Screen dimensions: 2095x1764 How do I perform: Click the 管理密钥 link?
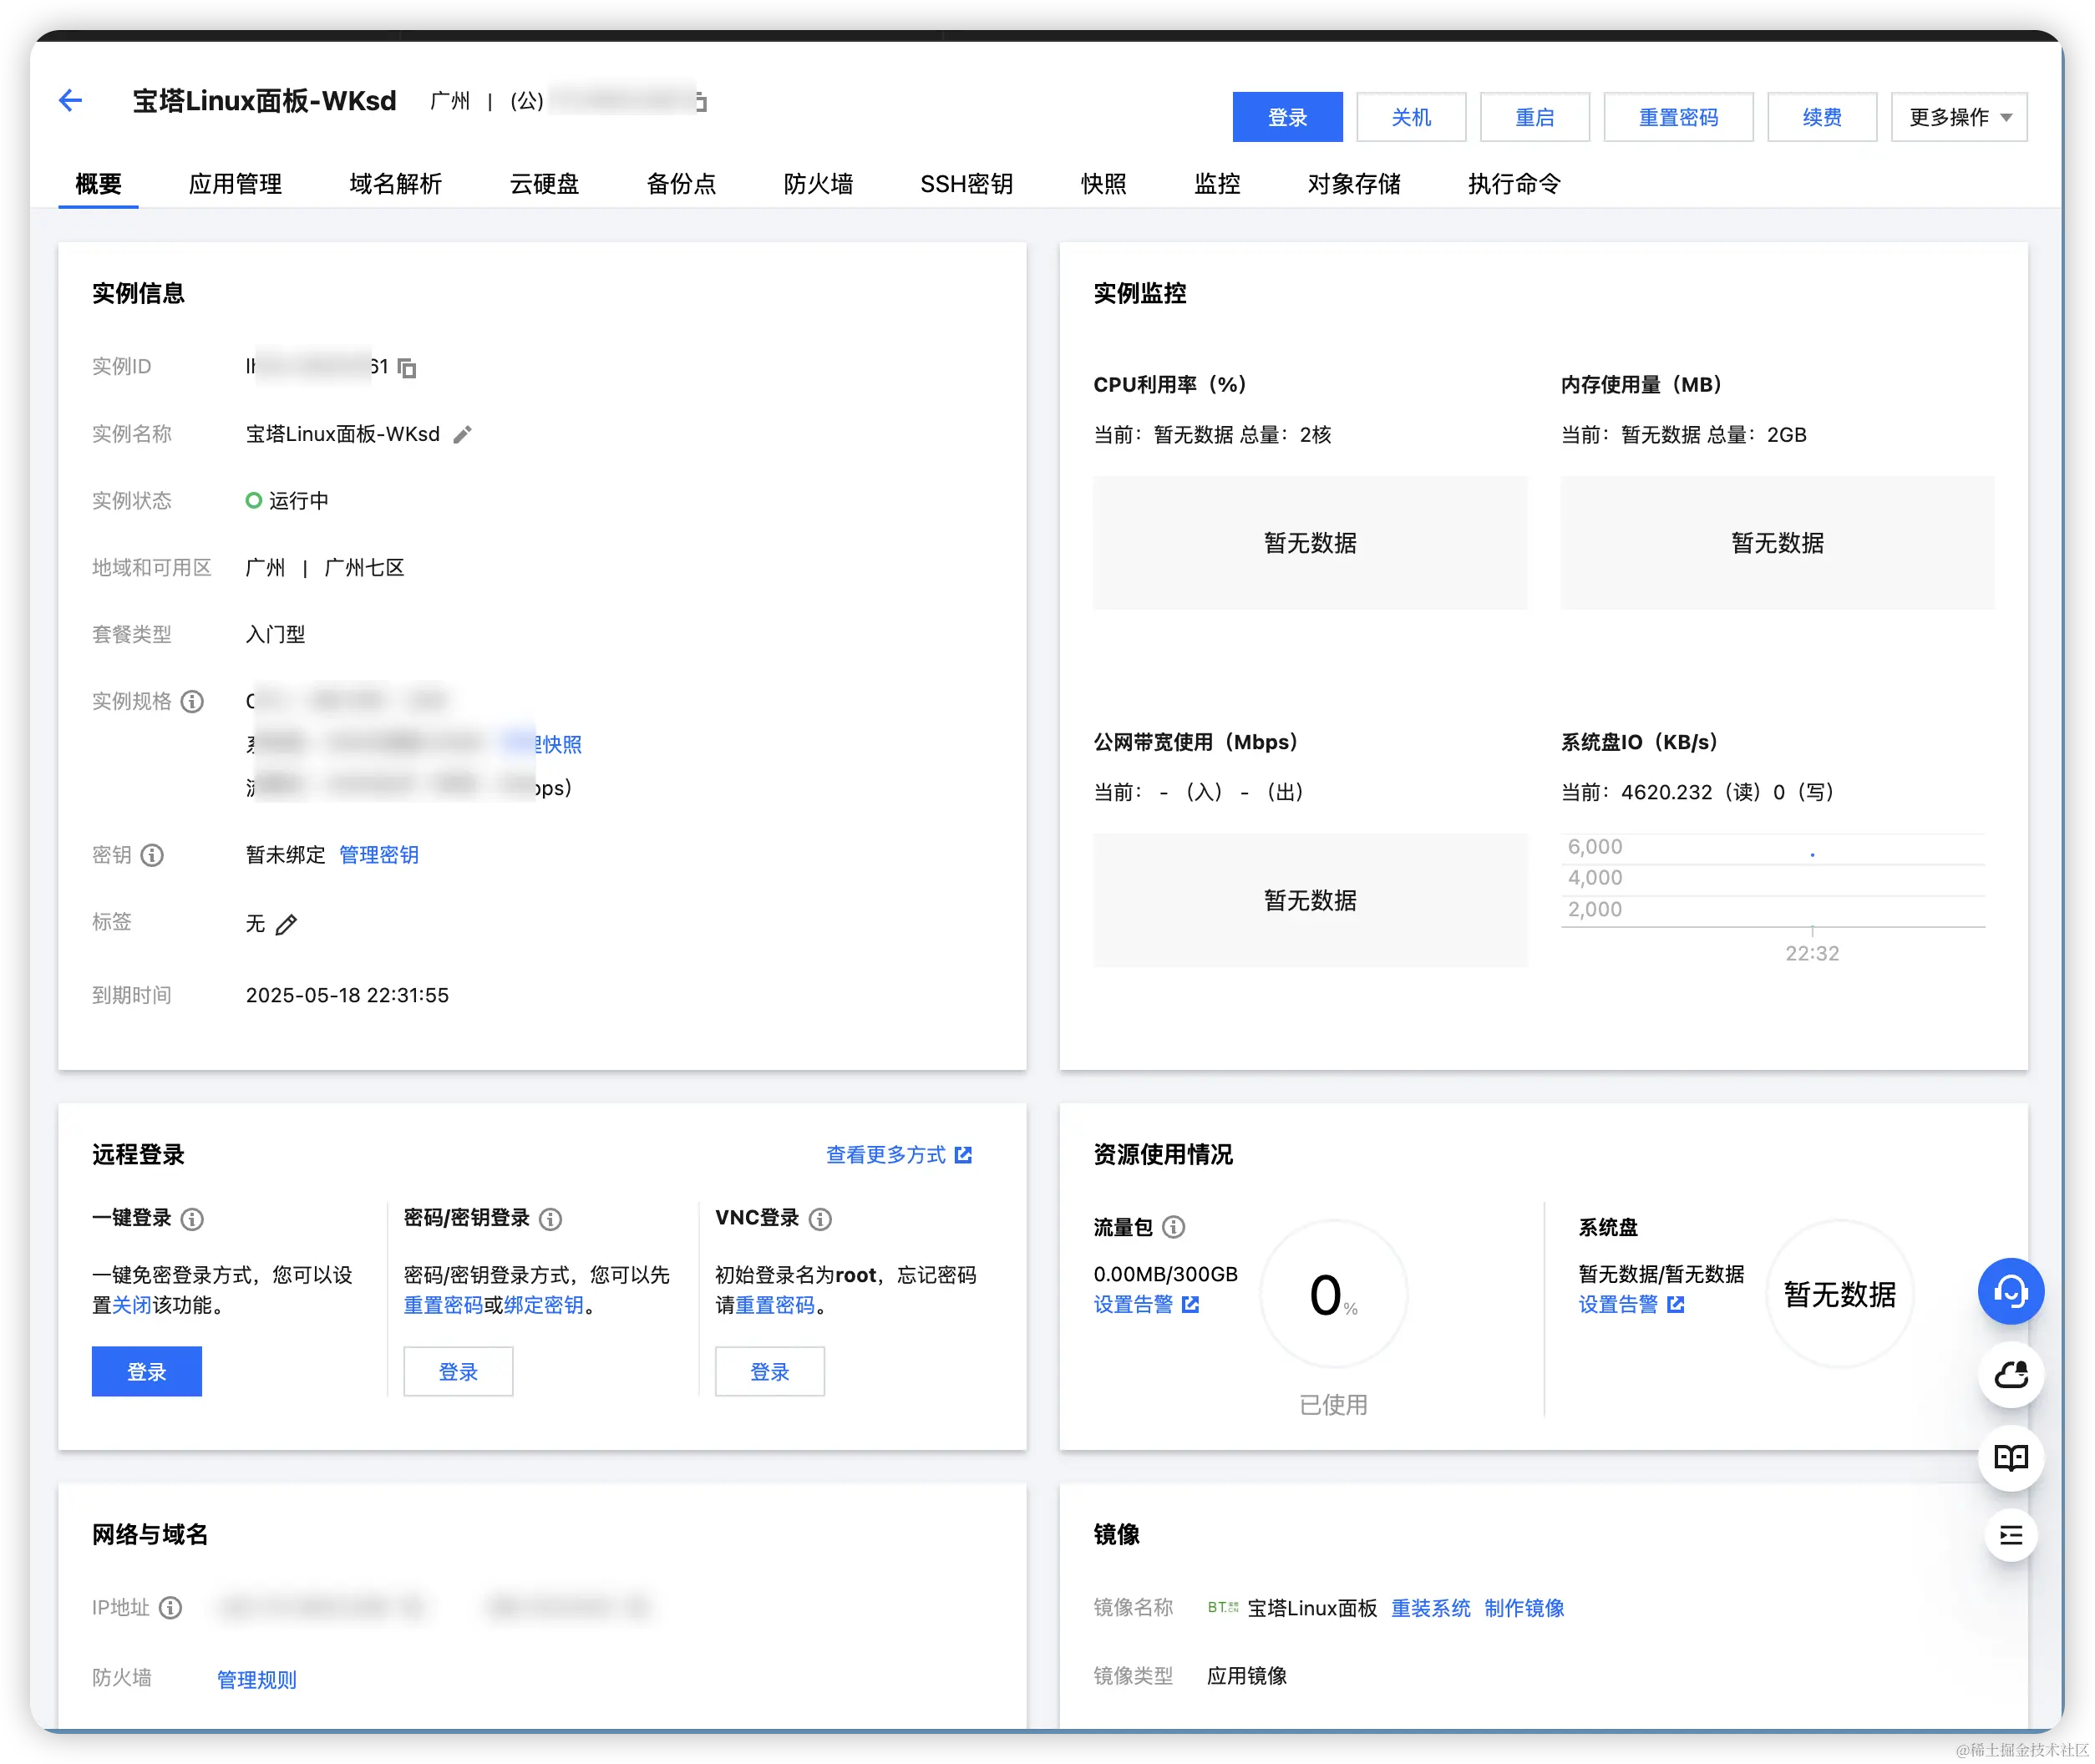(x=378, y=855)
